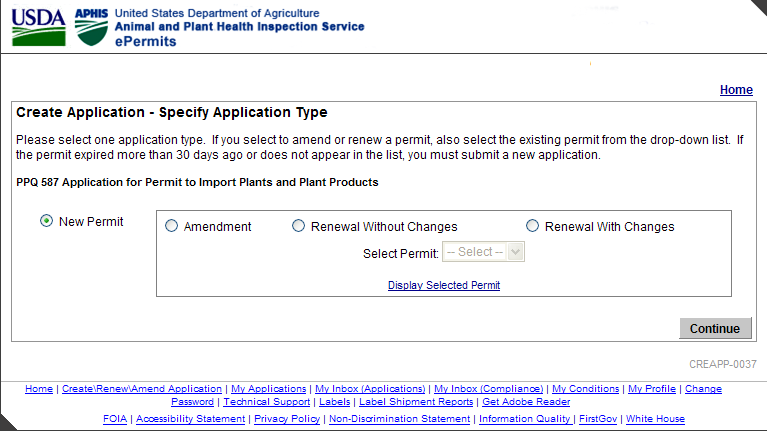Click the APHIS logo icon

pos(92,26)
